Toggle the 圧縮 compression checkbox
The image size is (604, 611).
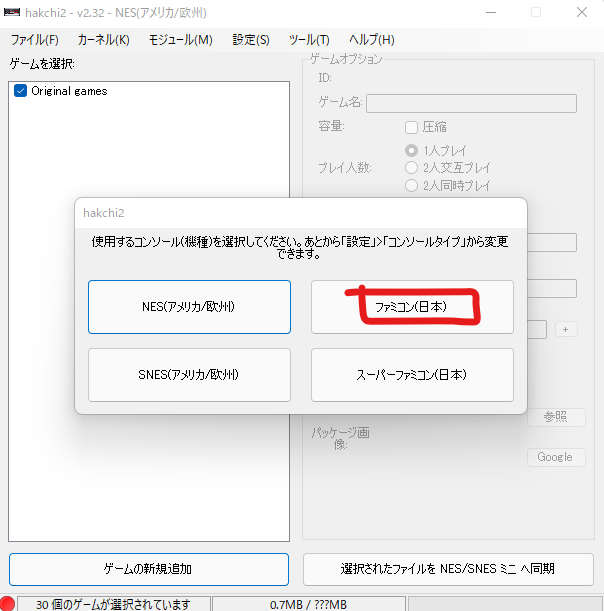(411, 127)
